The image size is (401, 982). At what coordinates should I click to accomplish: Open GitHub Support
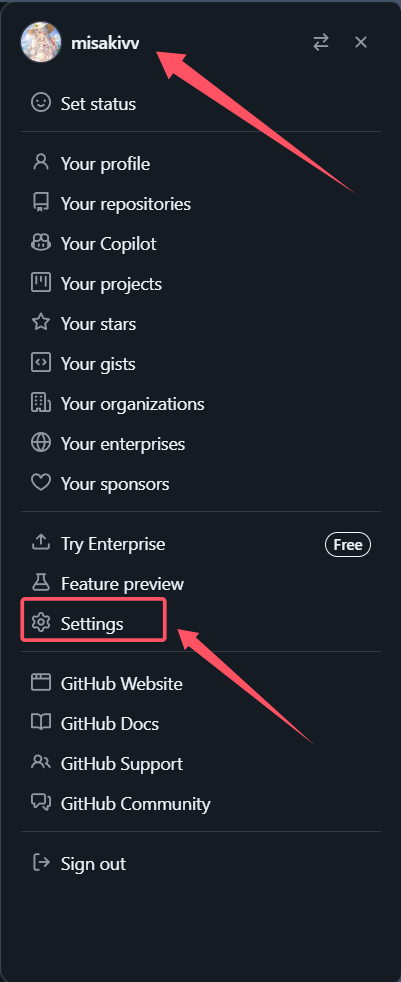200,763
